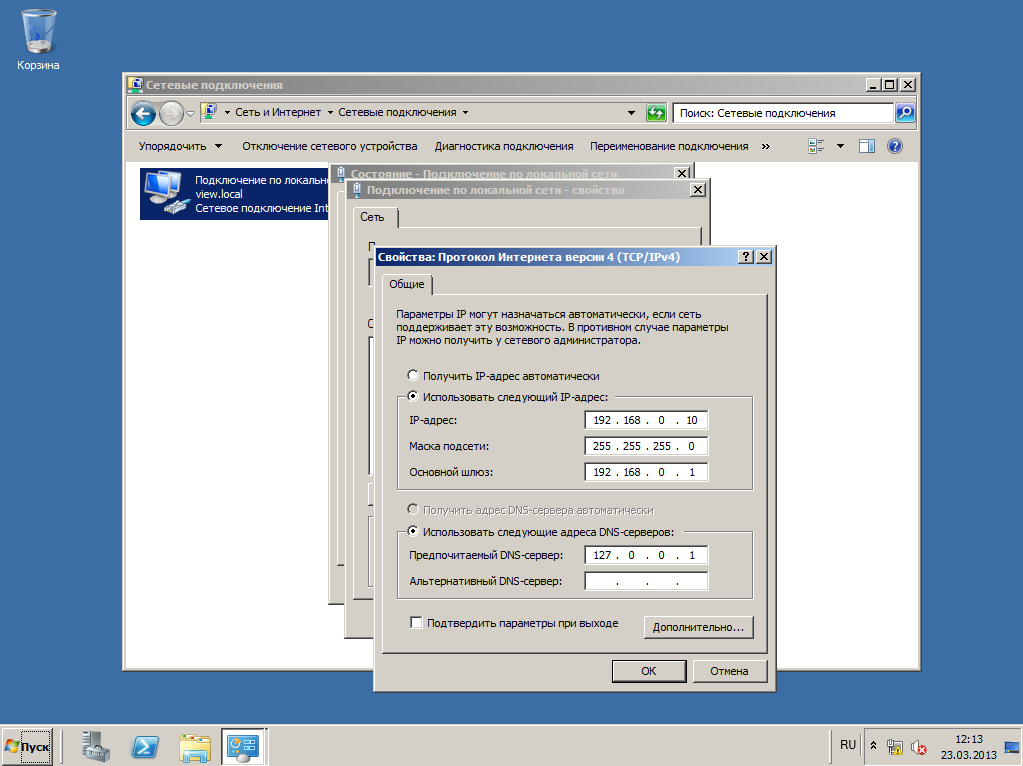Expand dropdown after 'Сеть и Интернет' breadcrumb
The image size is (1023, 766).
pyautogui.click(x=330, y=112)
